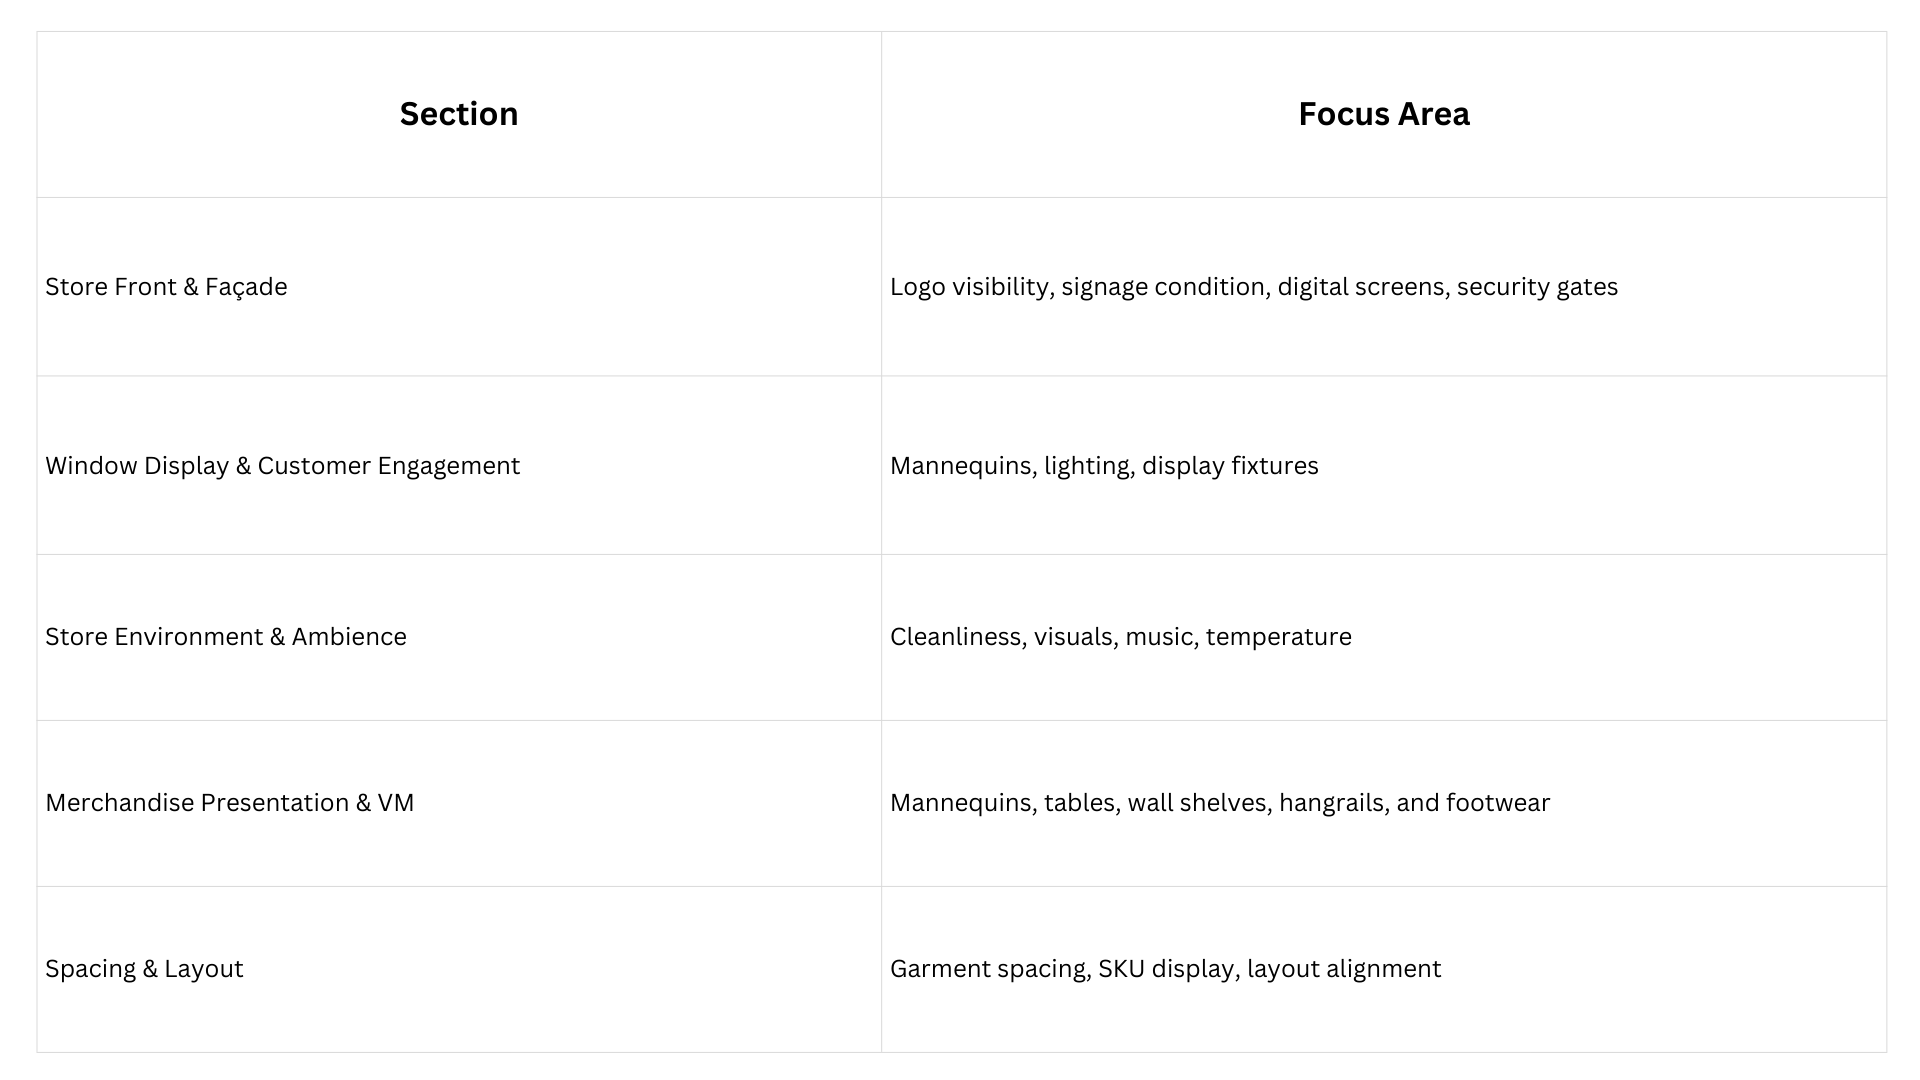Screen dimensions: 1920x1080
Task: Click the text starting with 'Logo visibility'
Action: (1253, 287)
